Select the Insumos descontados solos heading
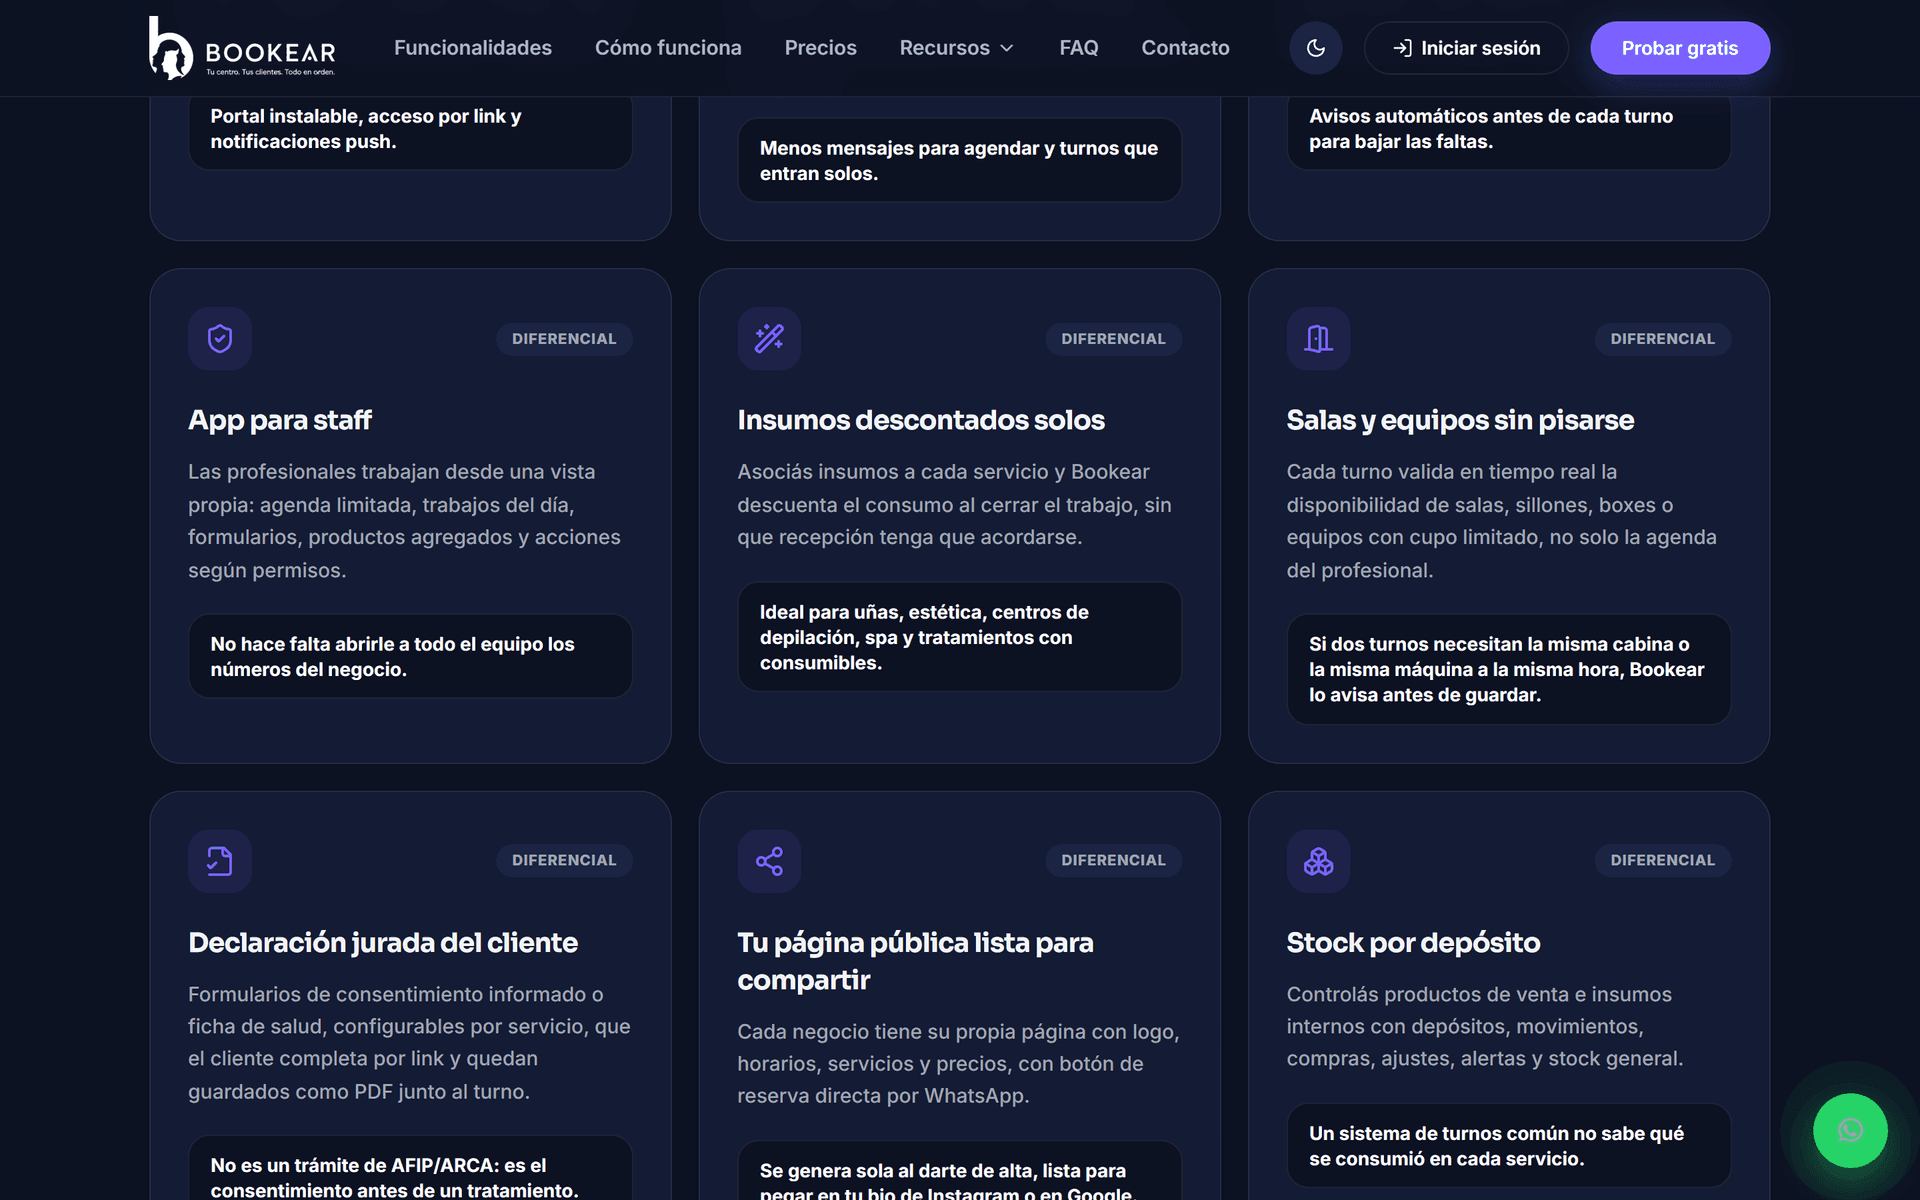 pos(921,420)
